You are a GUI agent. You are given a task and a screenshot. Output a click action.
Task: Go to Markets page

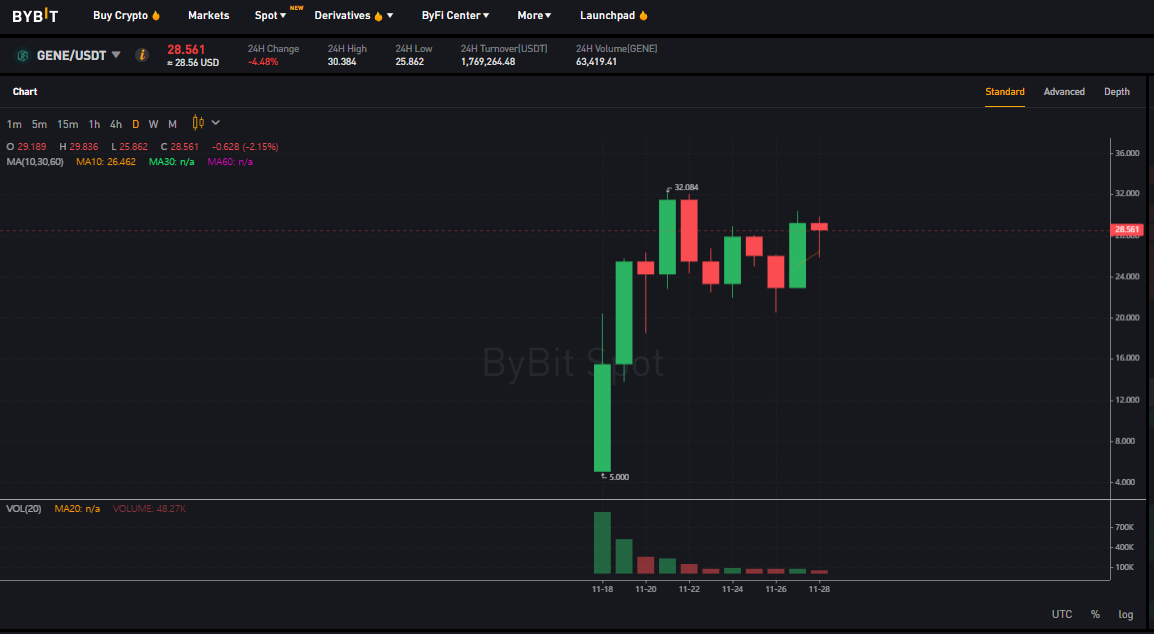pyautogui.click(x=208, y=15)
